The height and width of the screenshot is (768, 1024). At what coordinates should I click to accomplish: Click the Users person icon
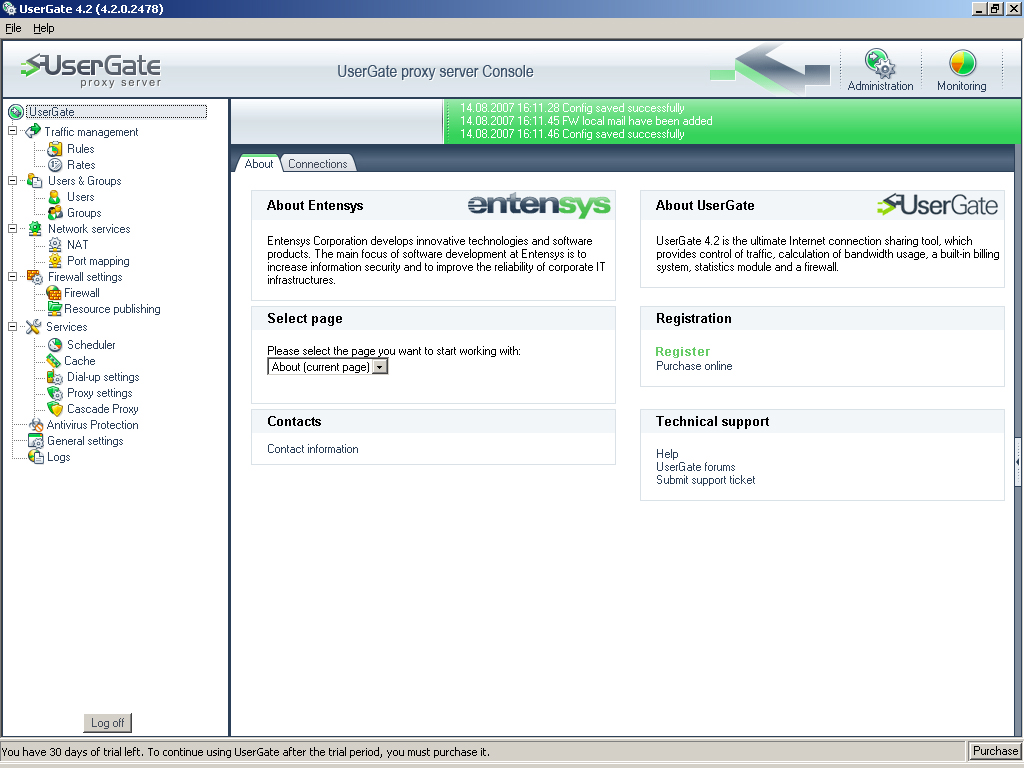tap(55, 197)
